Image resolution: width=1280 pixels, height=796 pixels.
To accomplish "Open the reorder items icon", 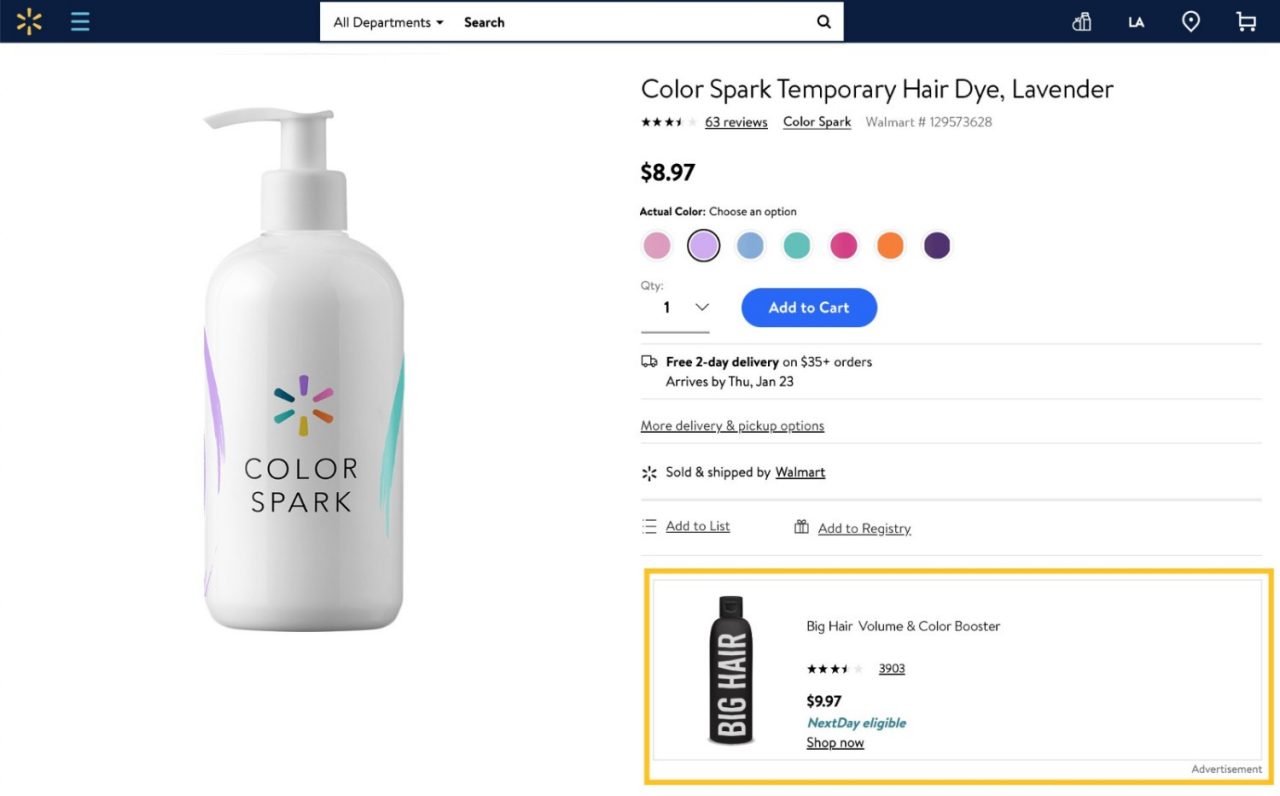I will click(1081, 22).
